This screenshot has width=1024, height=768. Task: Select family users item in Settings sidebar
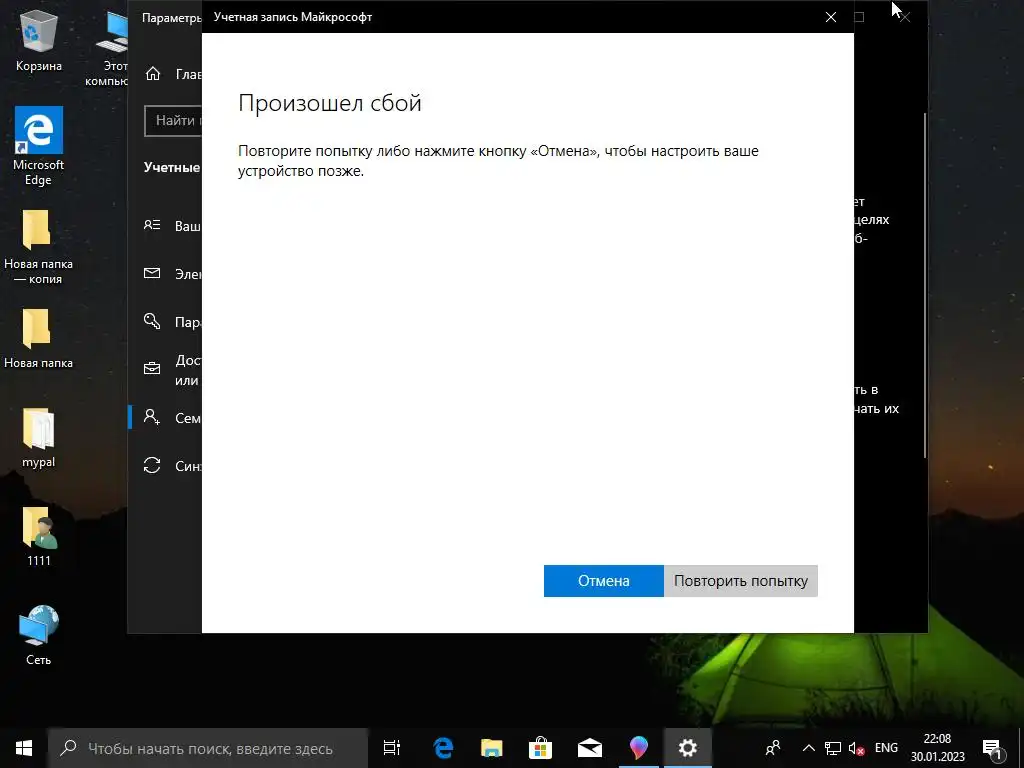click(167, 418)
